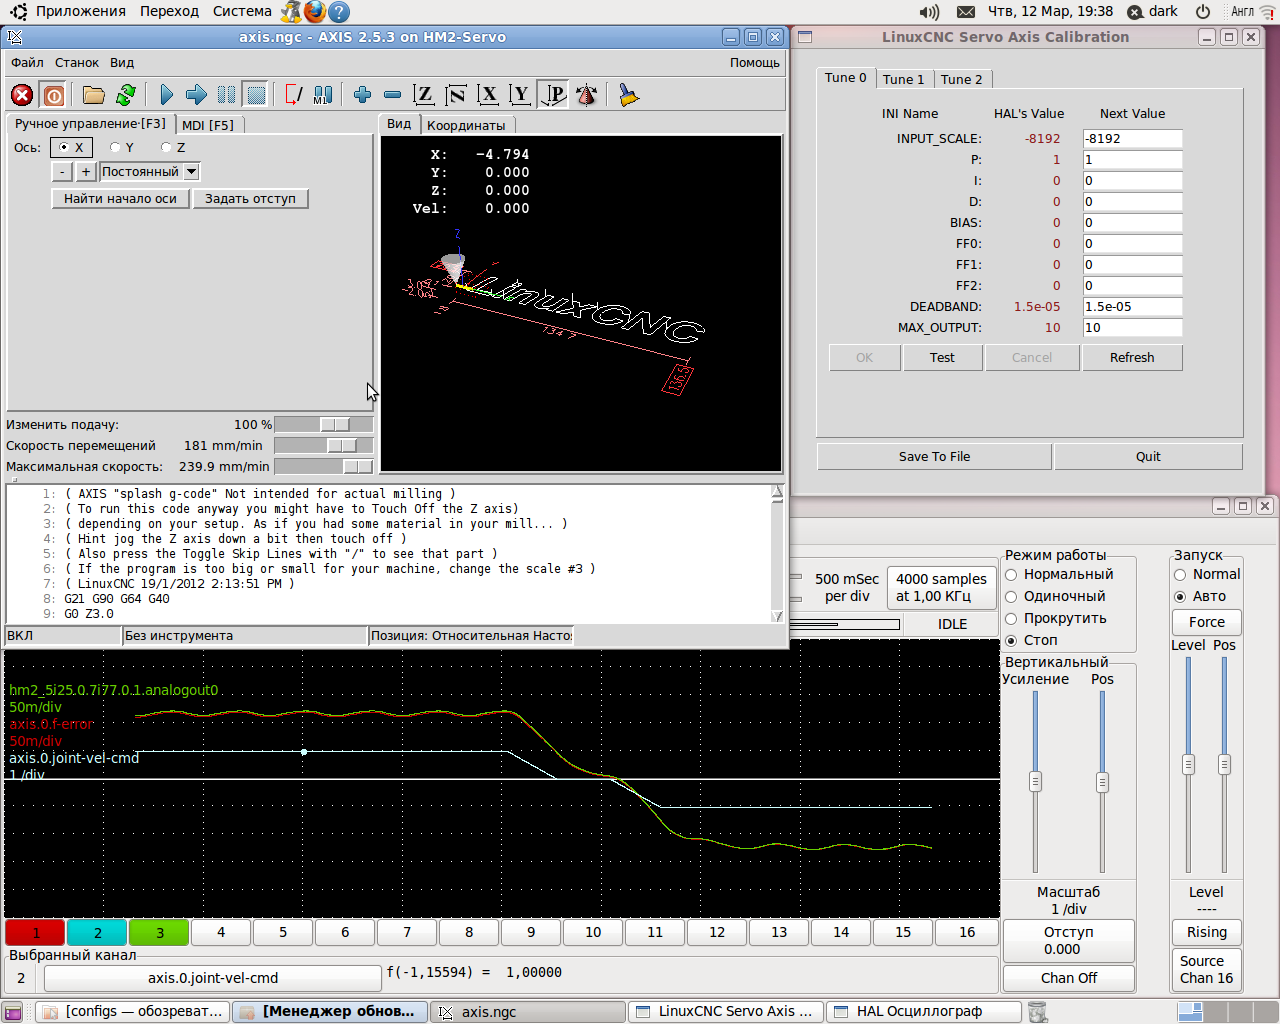Reload the current file
The width and height of the screenshot is (1280, 1024).
126,95
